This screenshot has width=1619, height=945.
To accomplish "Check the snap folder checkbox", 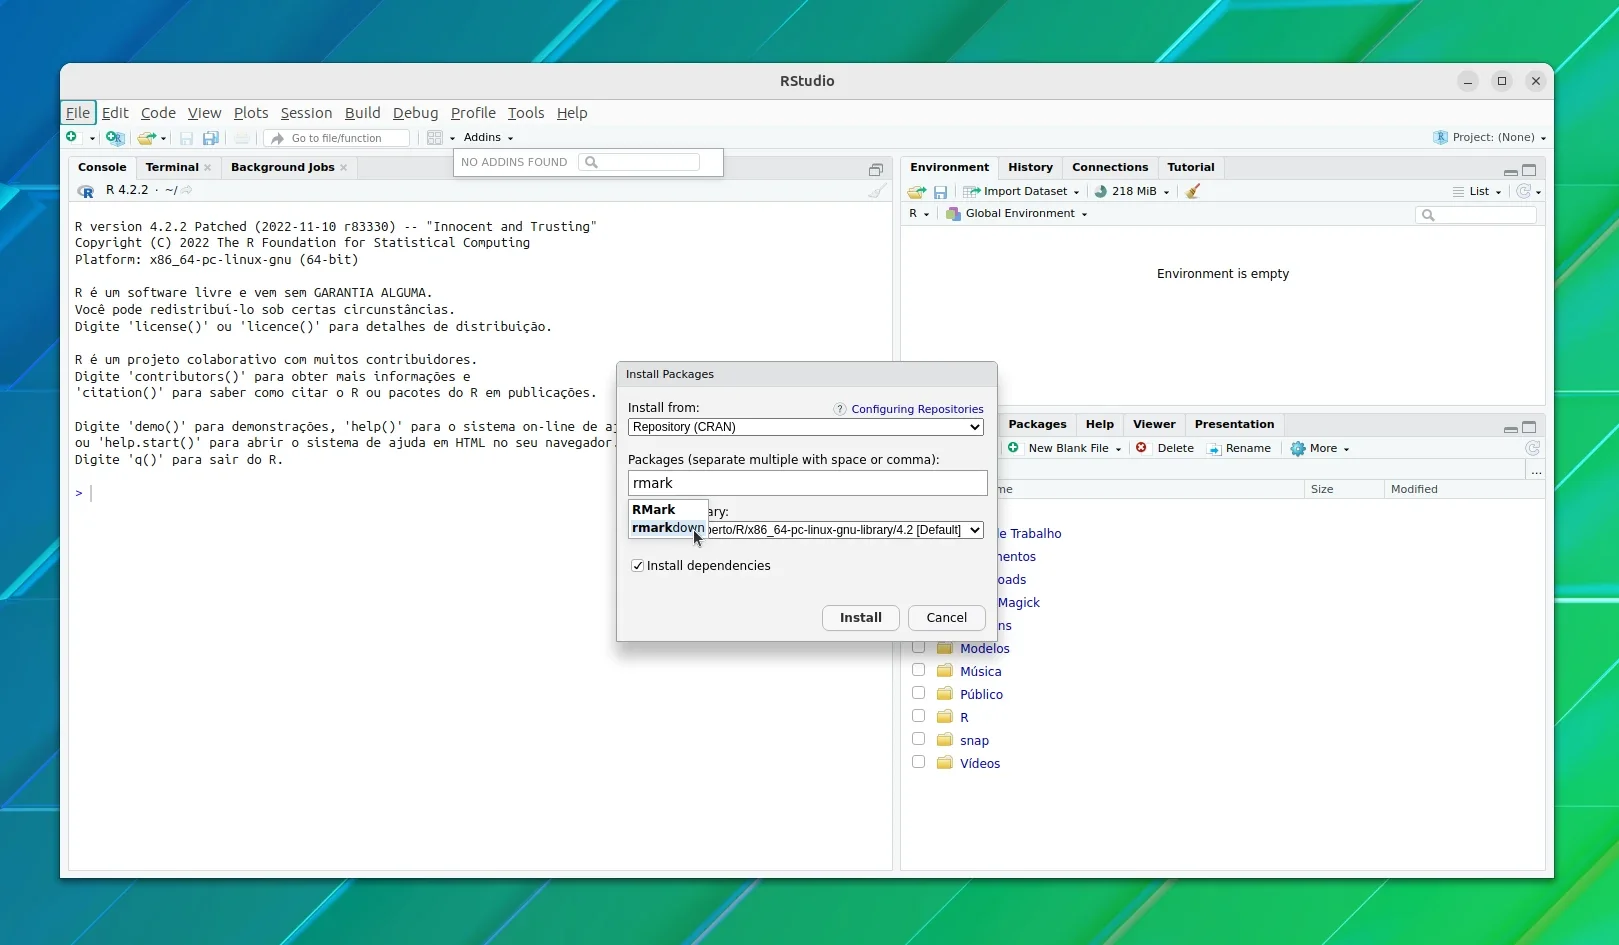I will click(918, 739).
